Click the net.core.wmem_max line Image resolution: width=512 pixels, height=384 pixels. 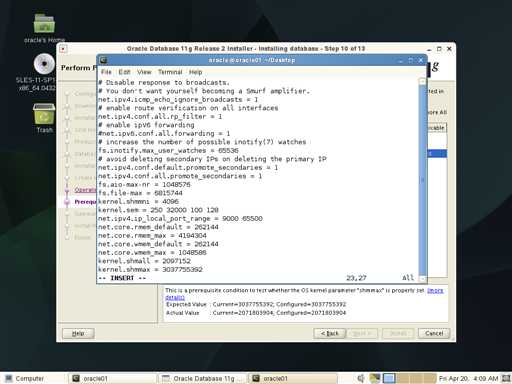pyautogui.click(x=152, y=252)
